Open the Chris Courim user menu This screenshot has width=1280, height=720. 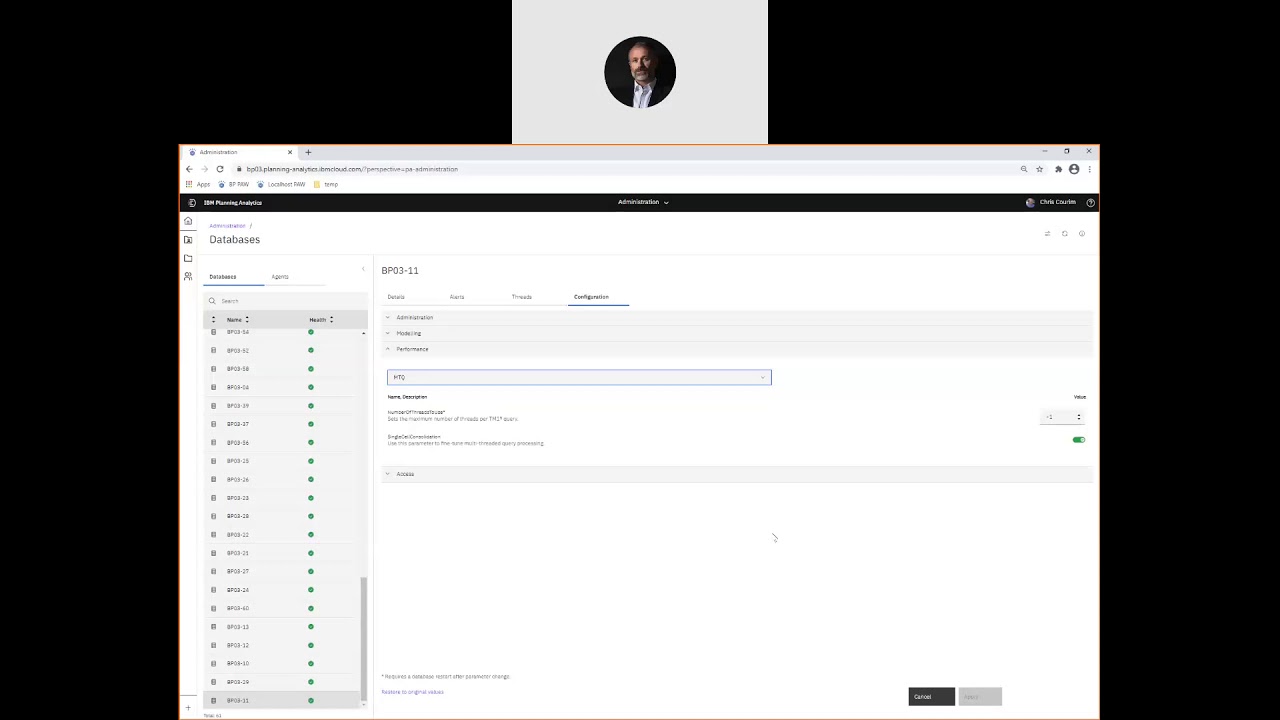[1051, 202]
